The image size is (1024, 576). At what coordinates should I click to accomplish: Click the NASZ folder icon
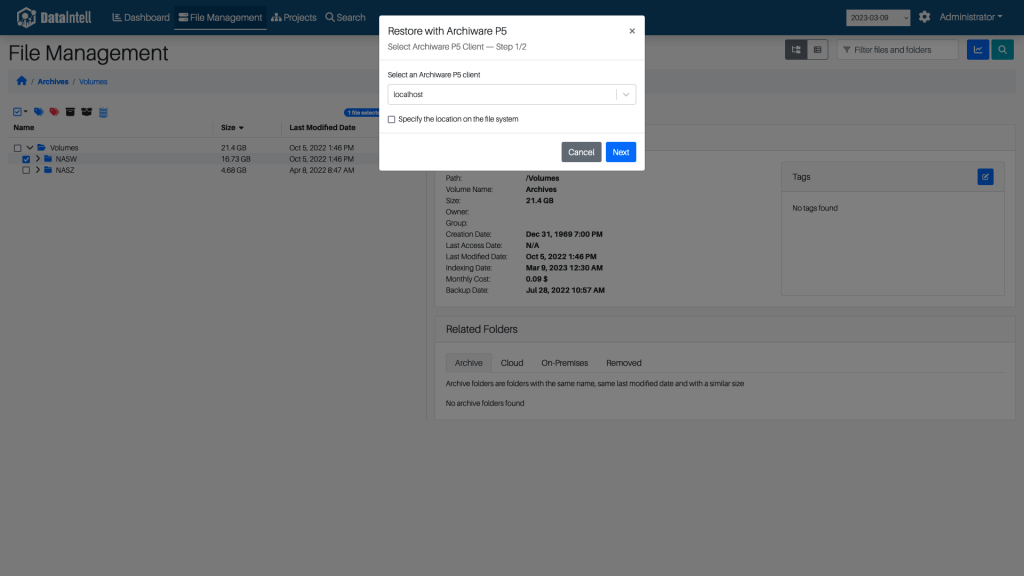(x=48, y=170)
